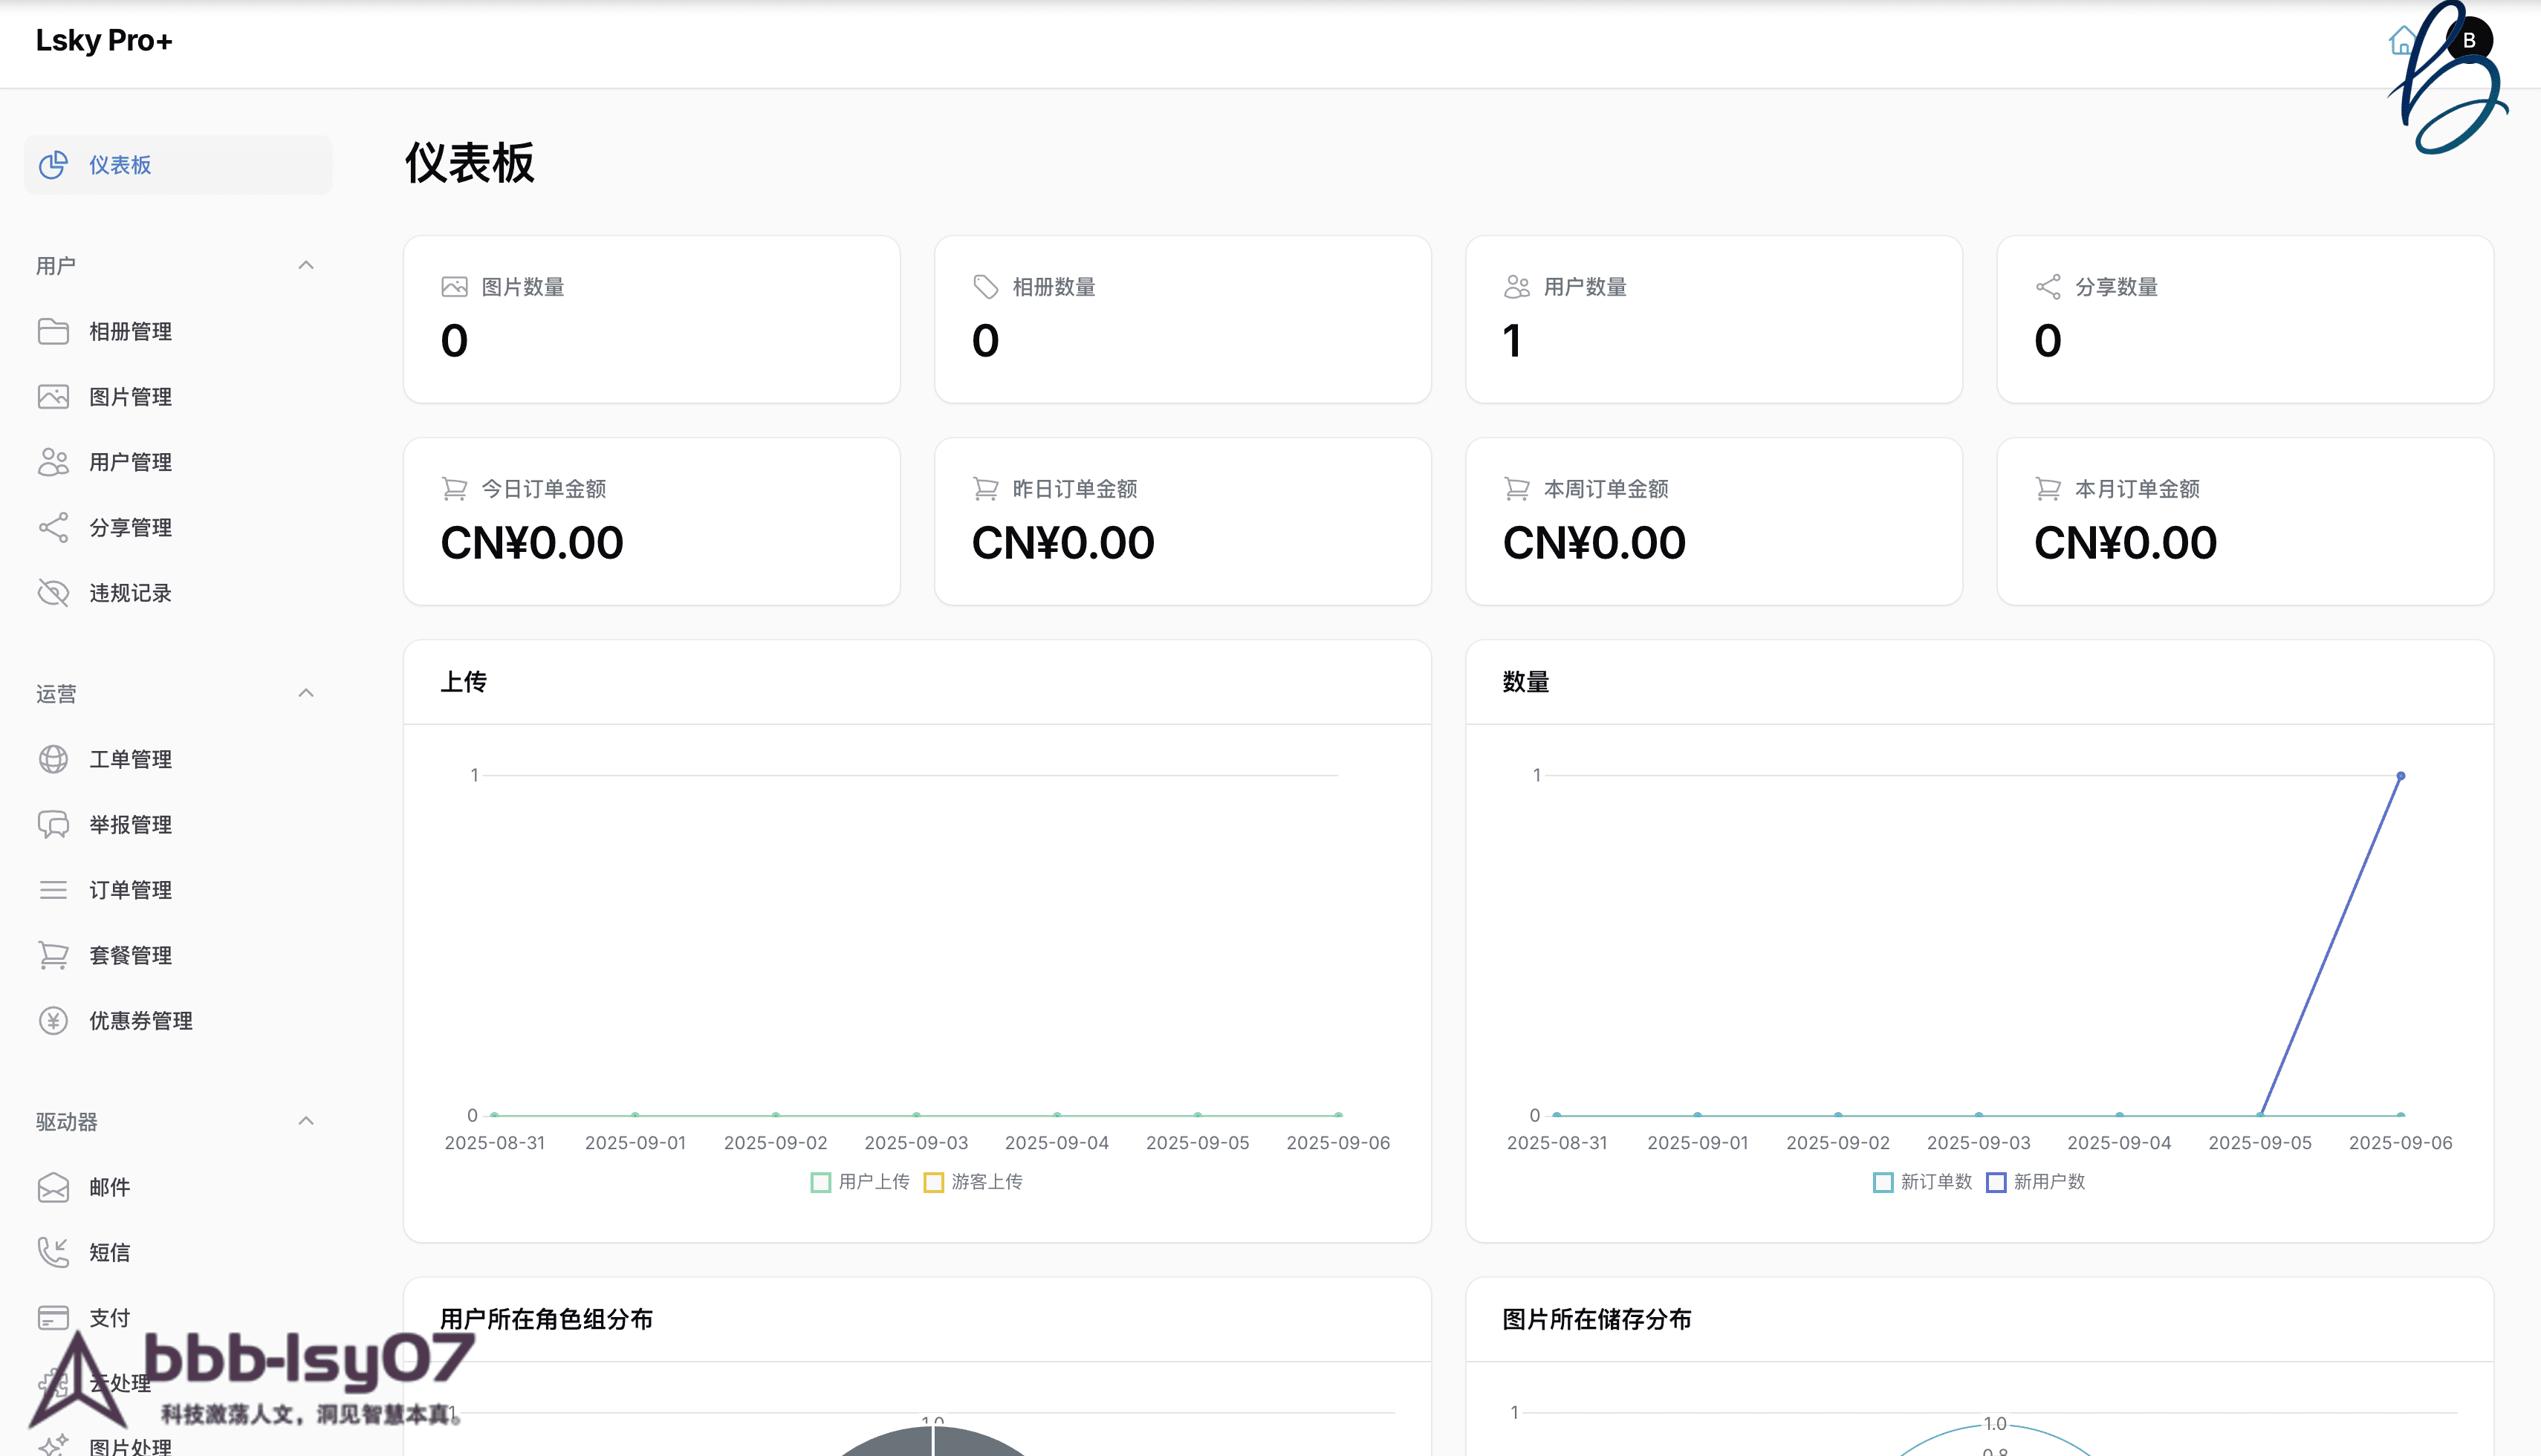This screenshot has height=1456, width=2541.
Task: Click the 图片管理 image icon
Action: 54,396
